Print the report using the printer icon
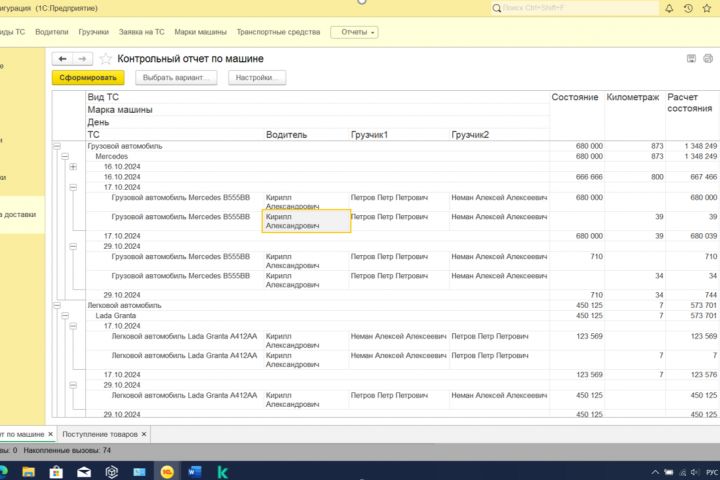This screenshot has height=480, width=720. (708, 58)
